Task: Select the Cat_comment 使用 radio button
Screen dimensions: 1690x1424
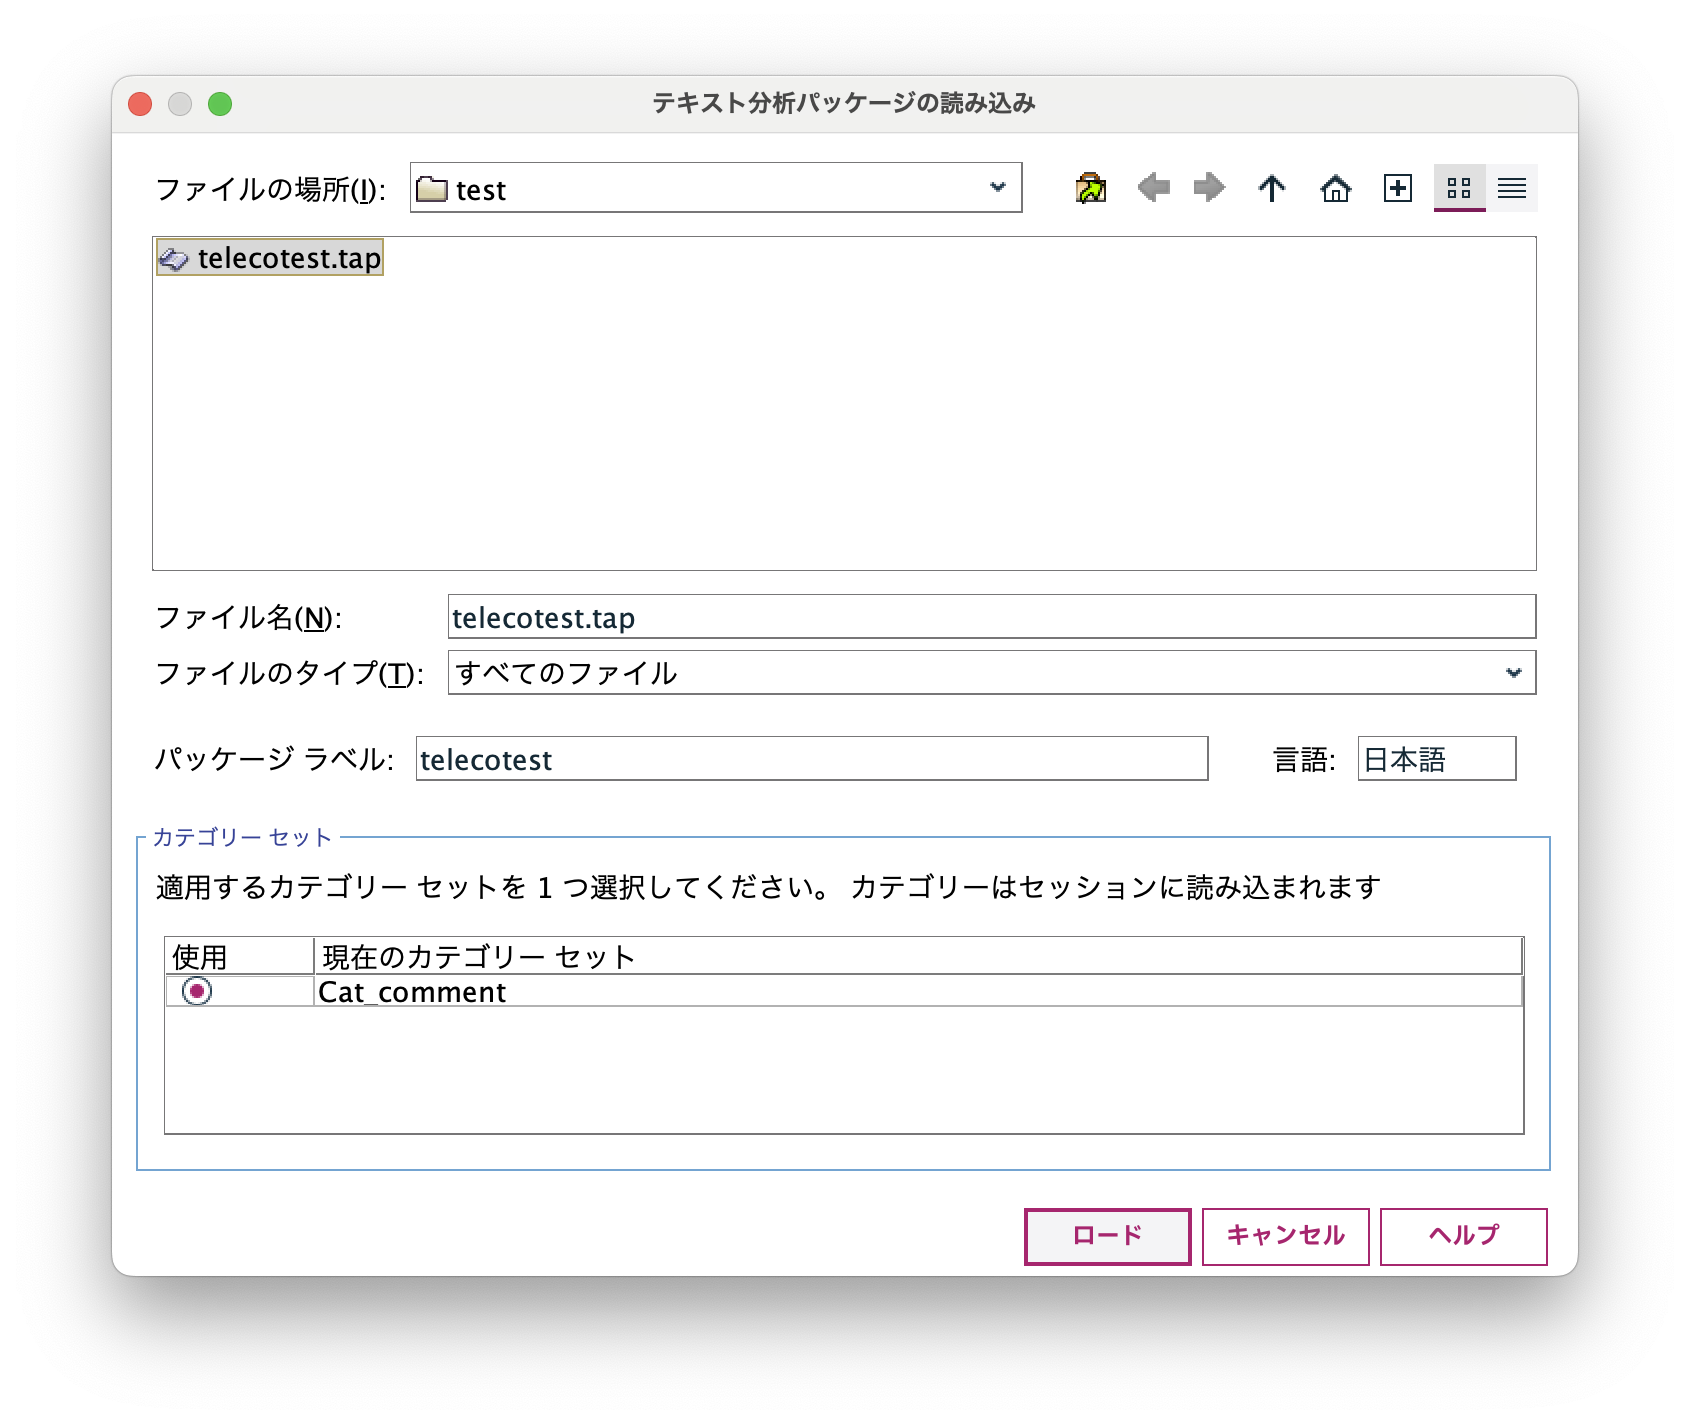Action: pos(197,991)
